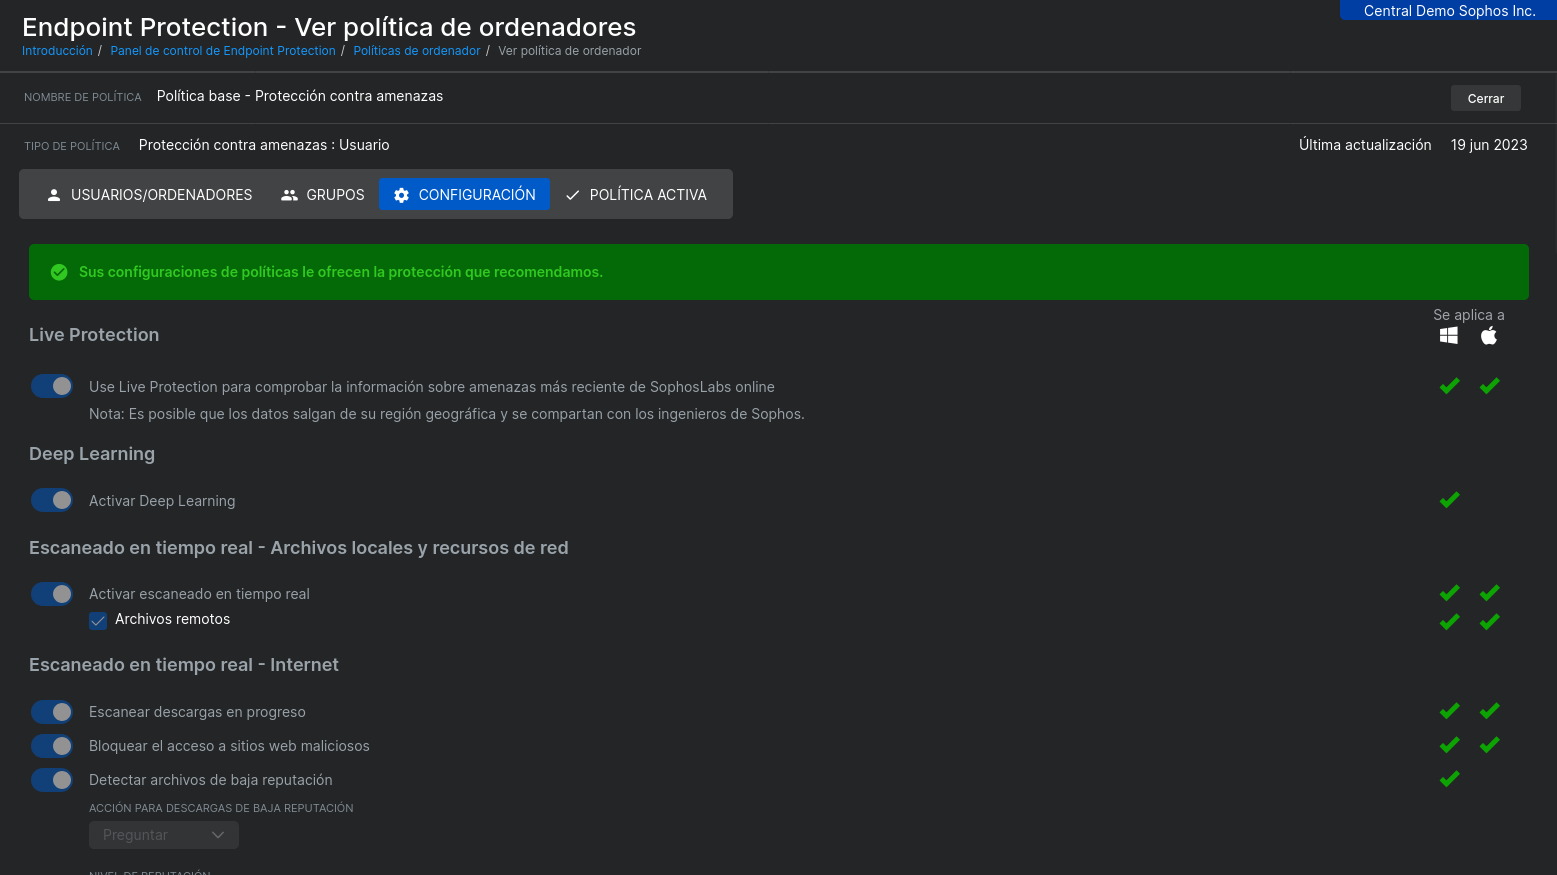This screenshot has height=875, width=1557.
Task: Click the person icon on Usuarios/Ordenadores tab
Action: (x=54, y=195)
